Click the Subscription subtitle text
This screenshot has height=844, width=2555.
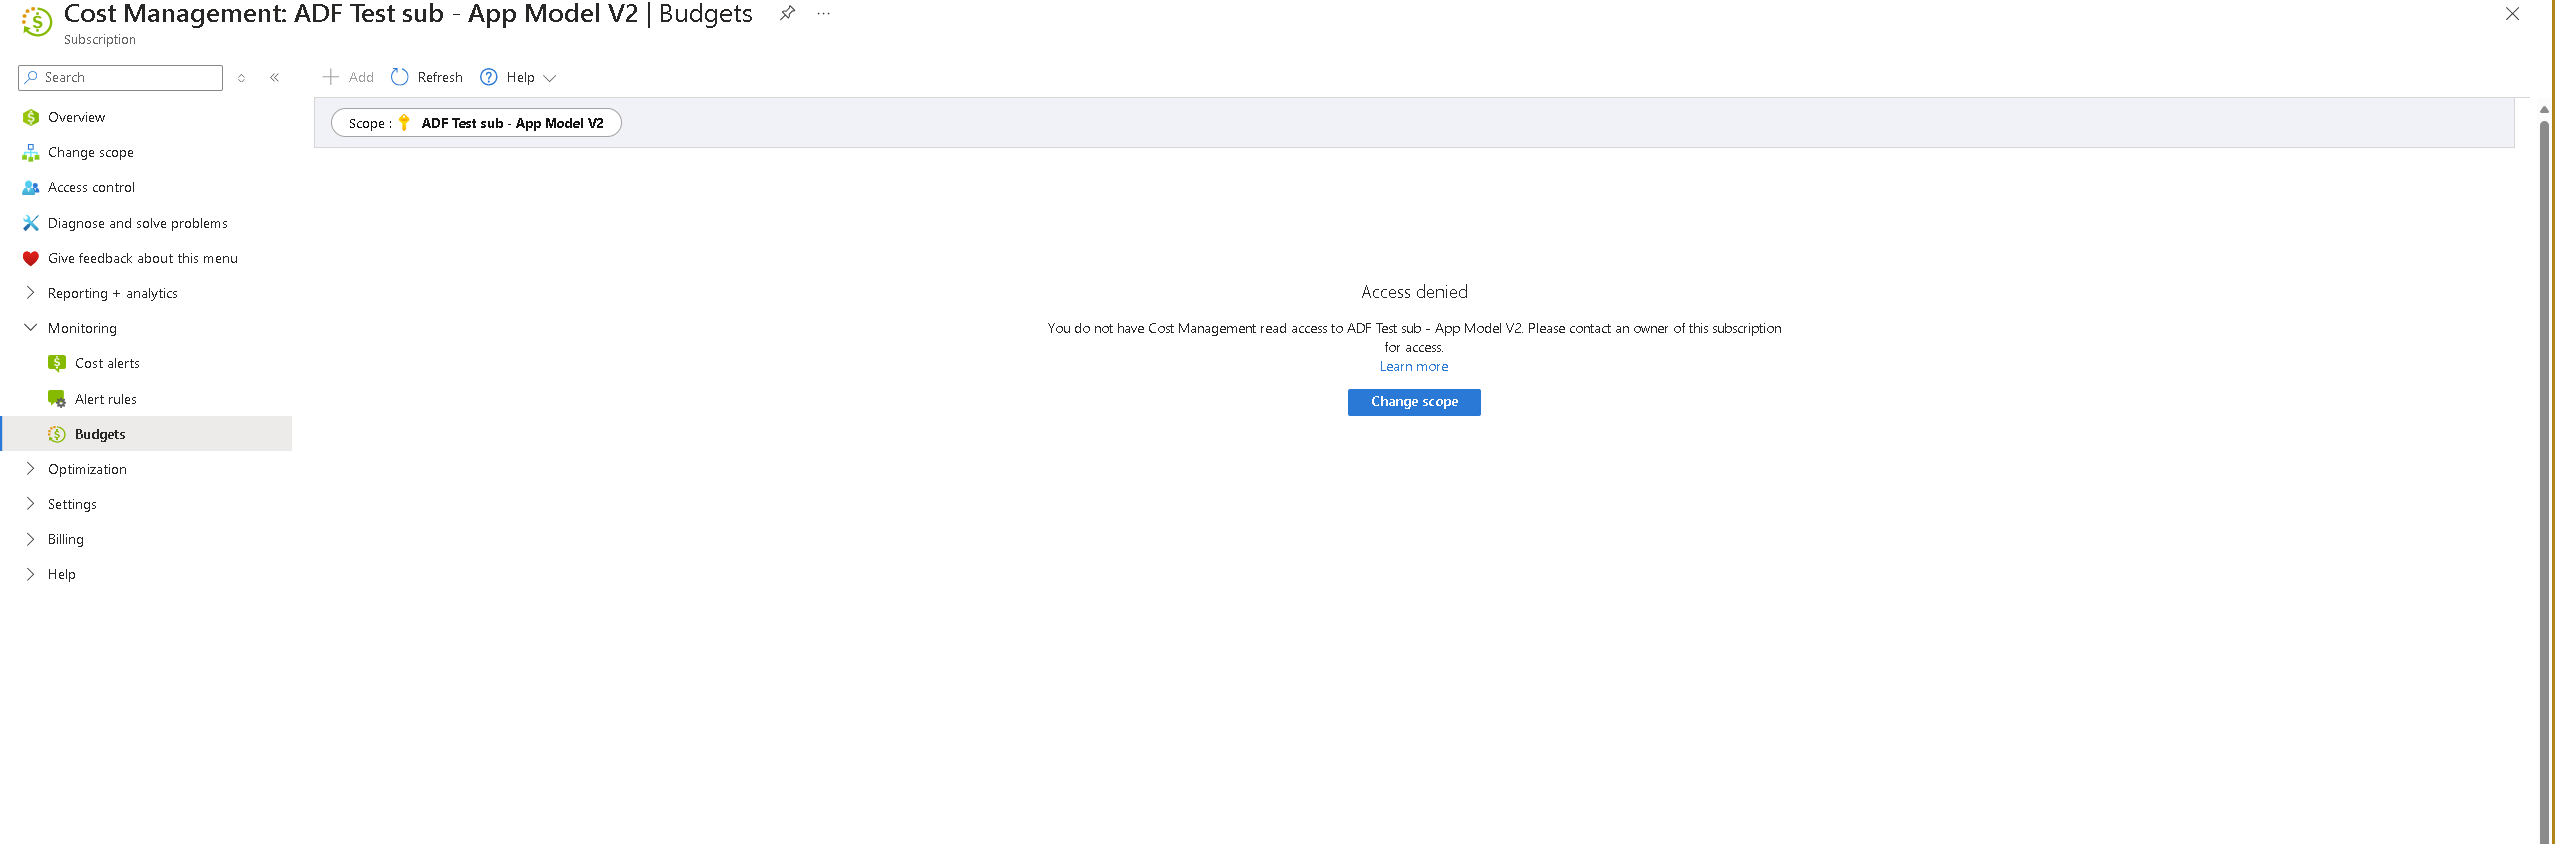(x=100, y=40)
